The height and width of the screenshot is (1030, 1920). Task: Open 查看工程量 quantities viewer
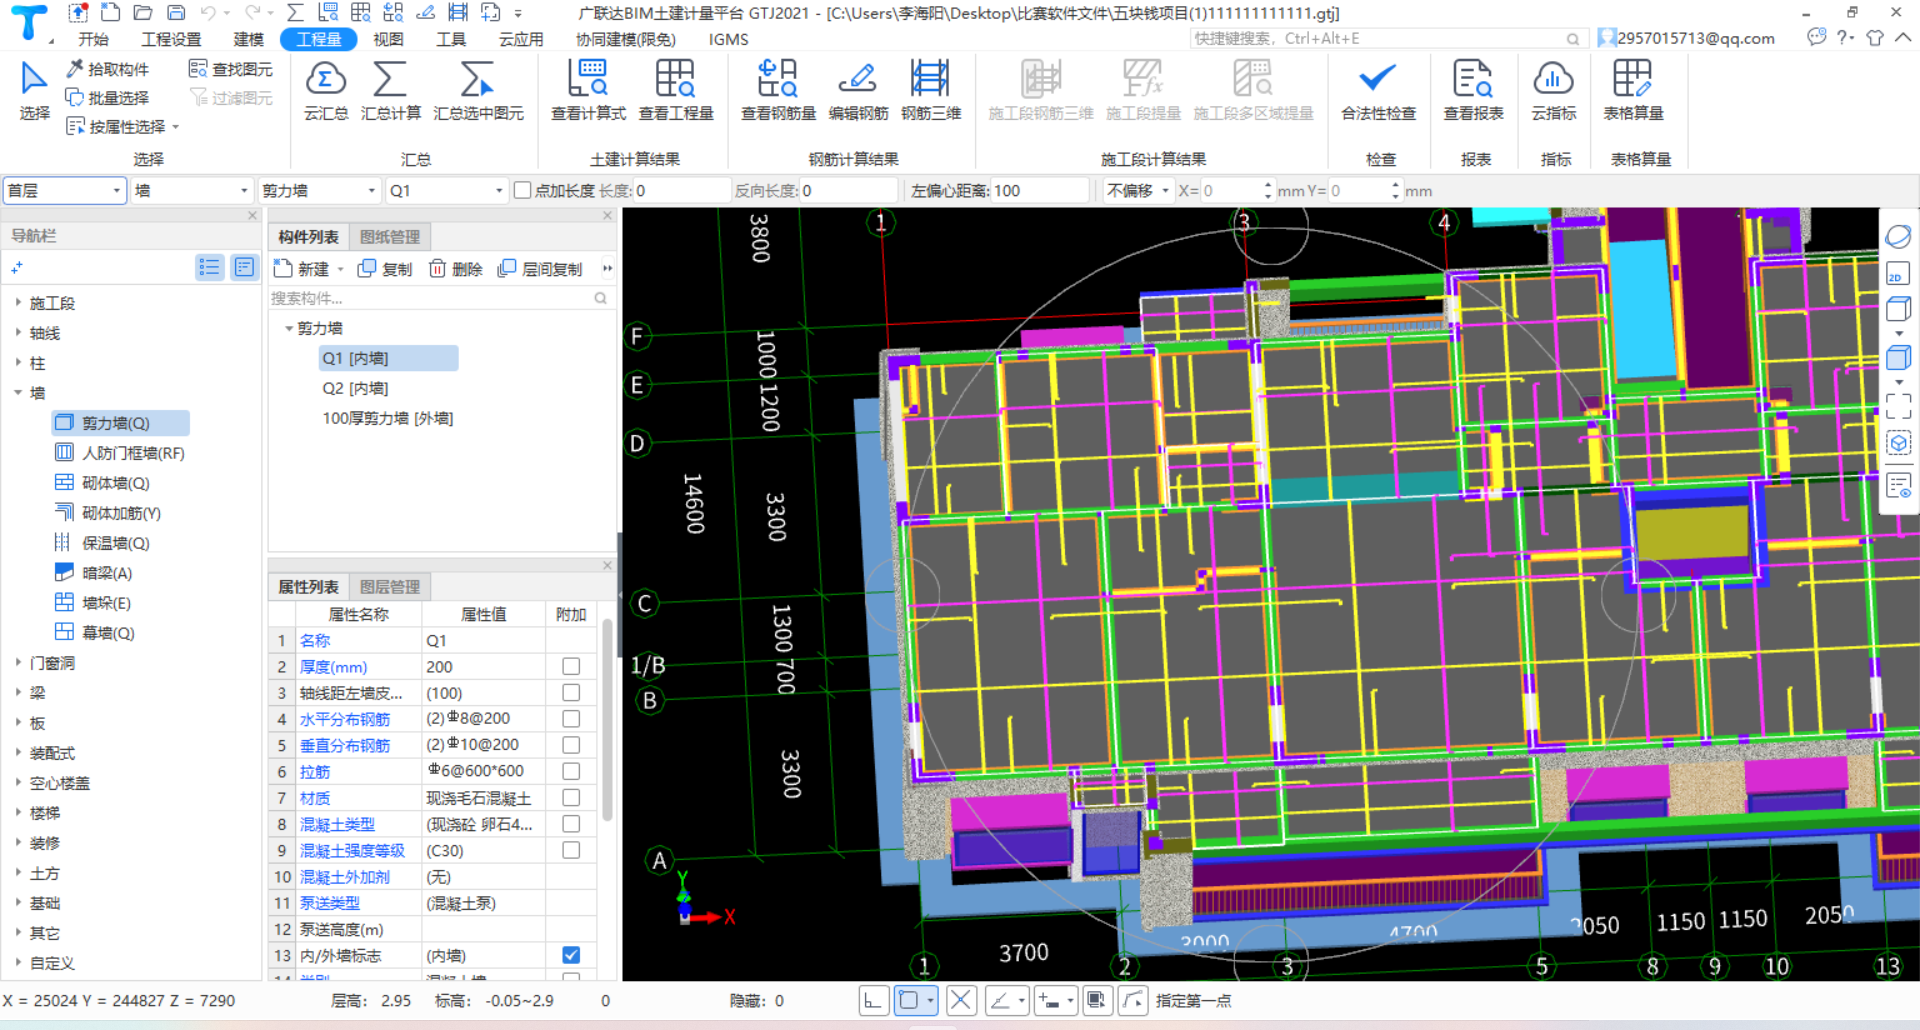point(676,91)
